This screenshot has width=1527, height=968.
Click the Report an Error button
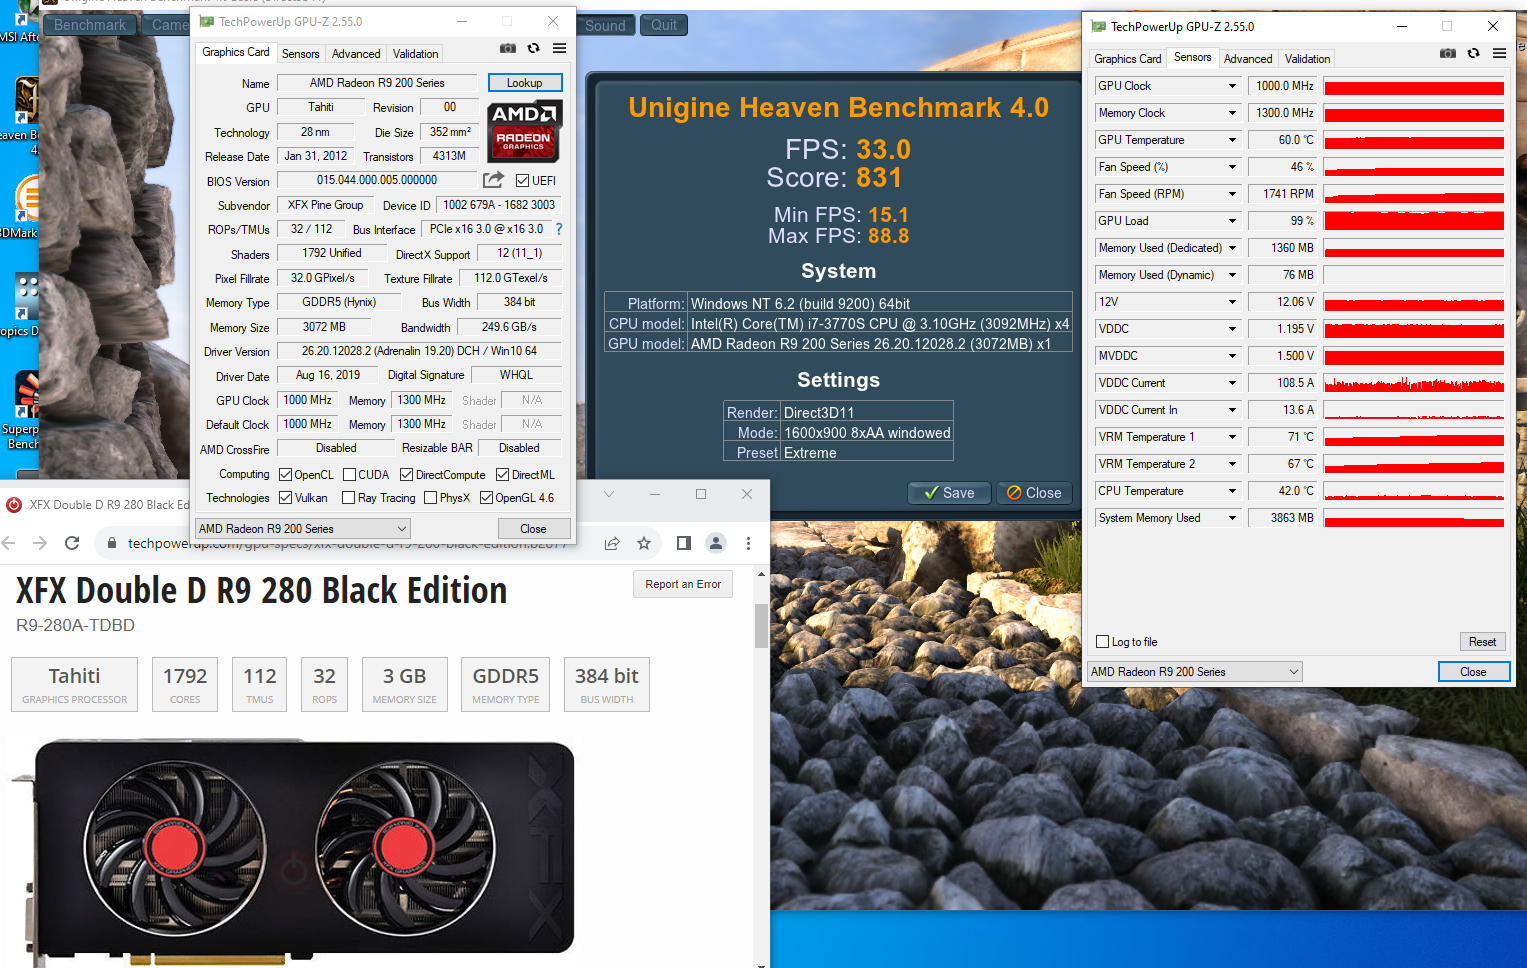coord(683,584)
